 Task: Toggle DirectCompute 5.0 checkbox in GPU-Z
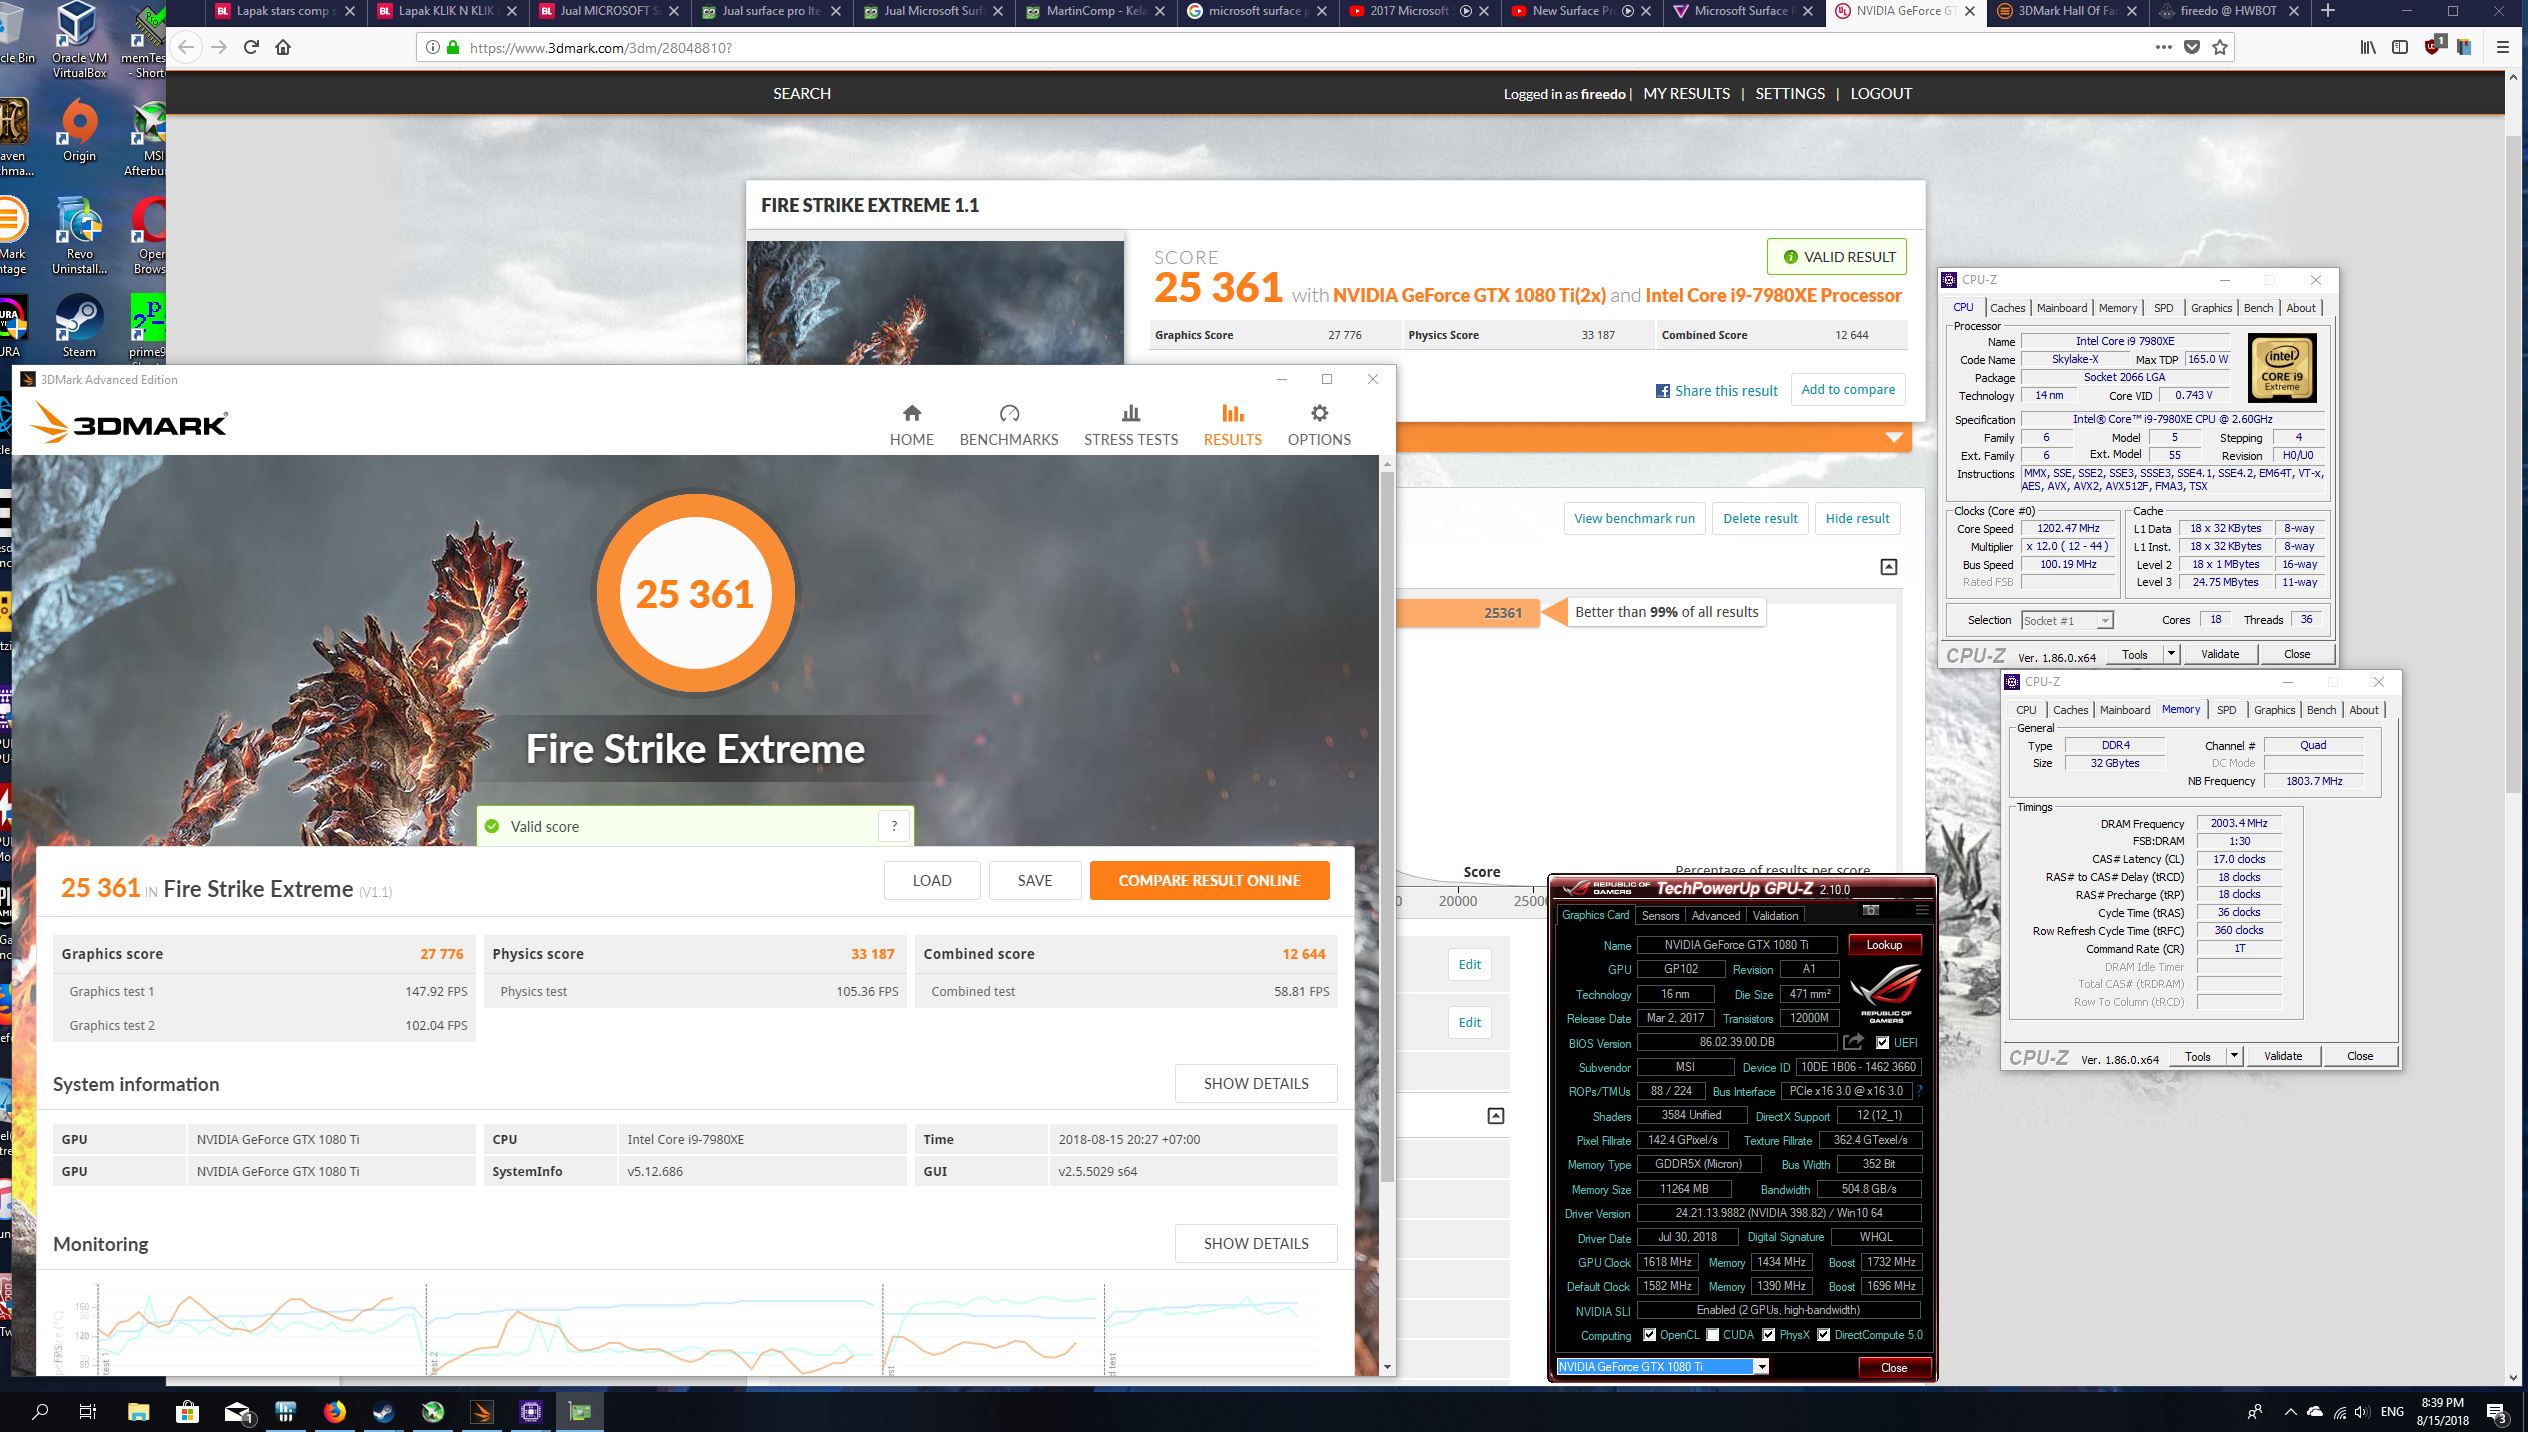coord(1823,1335)
